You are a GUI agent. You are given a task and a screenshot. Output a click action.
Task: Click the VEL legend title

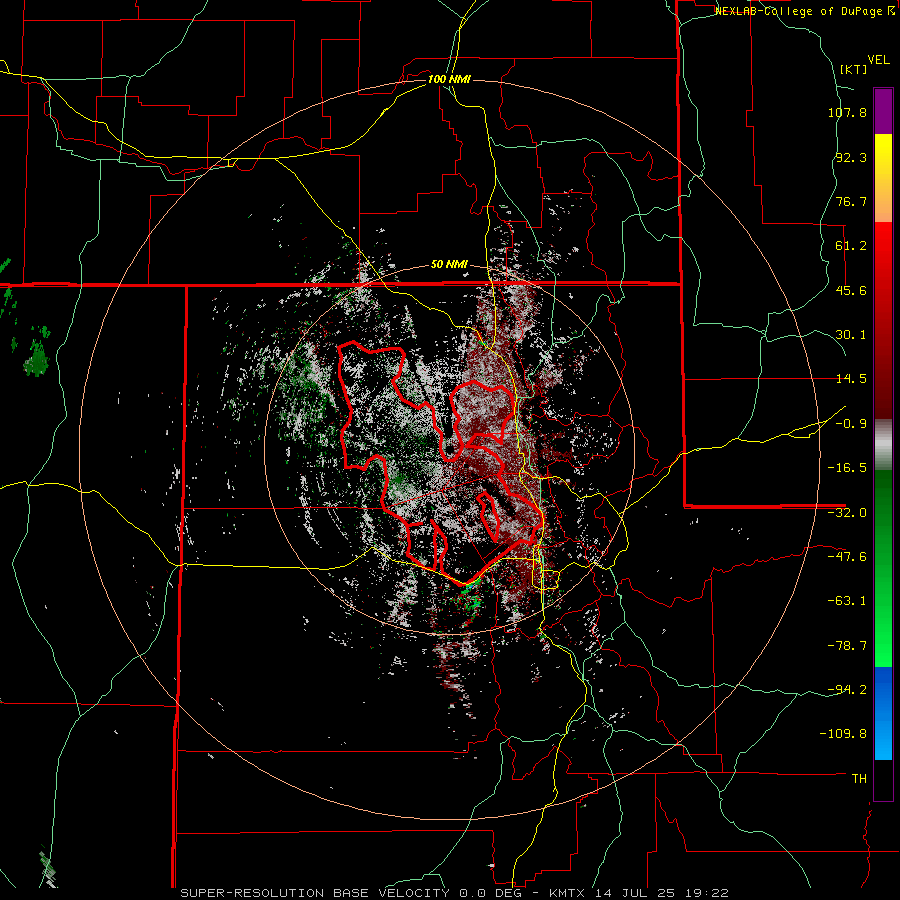tap(878, 60)
